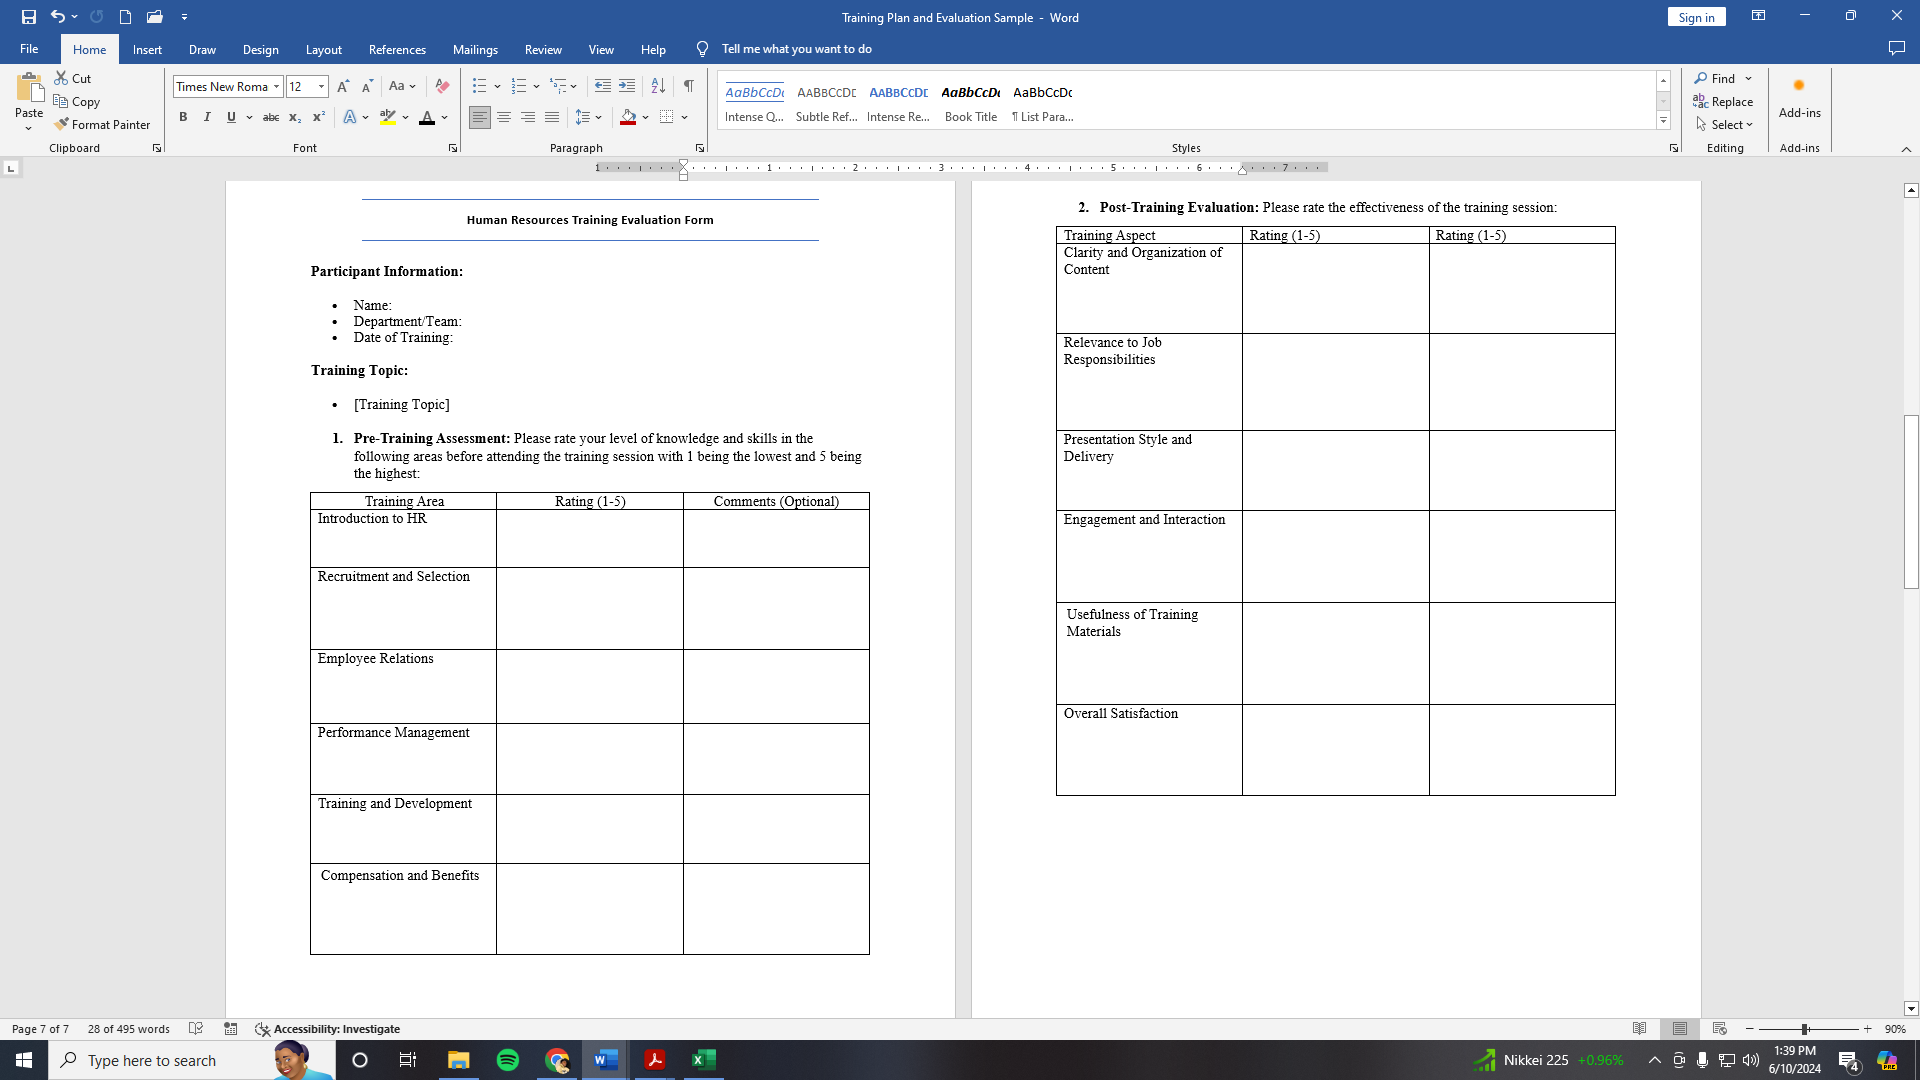Click the Increase Indent icon
Image resolution: width=1920 pixels, height=1080 pixels.
(x=627, y=87)
